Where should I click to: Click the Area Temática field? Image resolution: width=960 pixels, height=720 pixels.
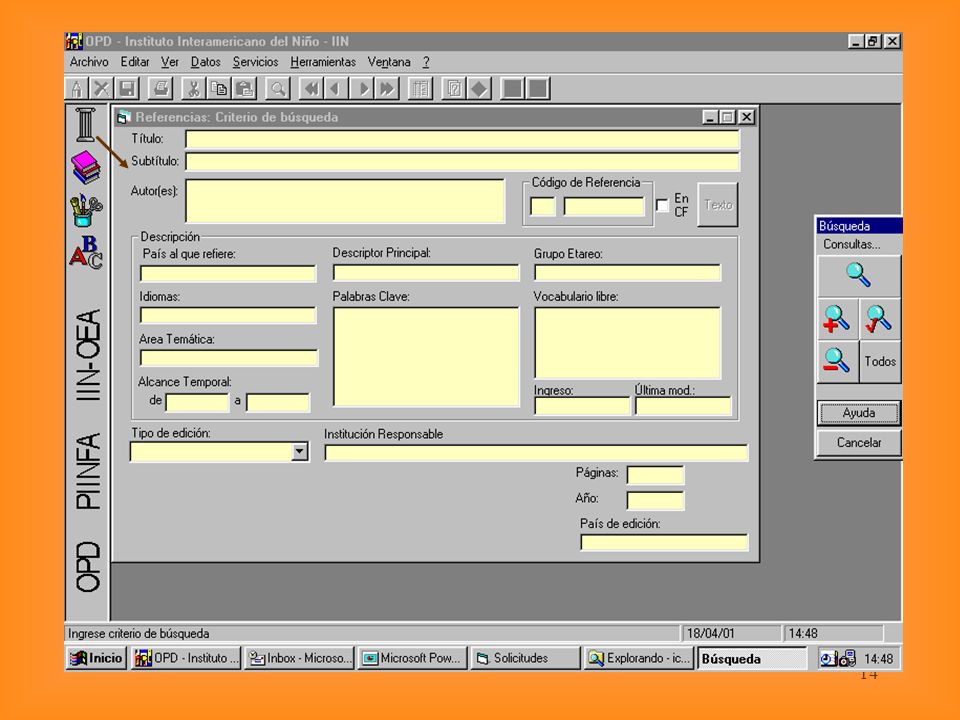tap(229, 358)
